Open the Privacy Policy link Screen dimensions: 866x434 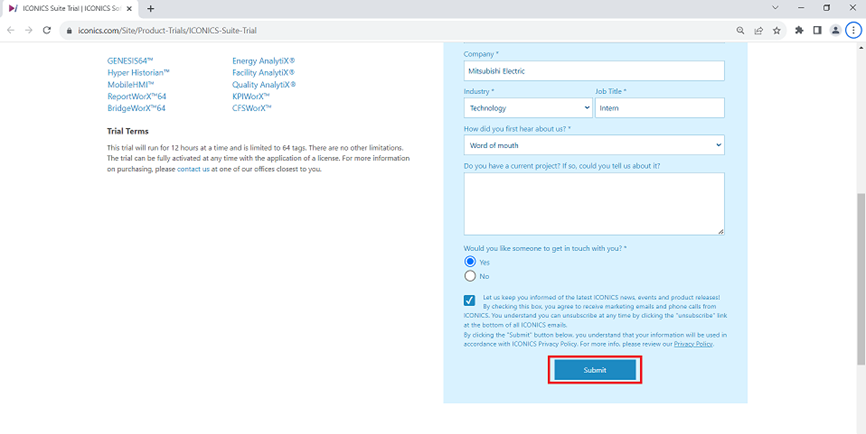pyautogui.click(x=693, y=344)
